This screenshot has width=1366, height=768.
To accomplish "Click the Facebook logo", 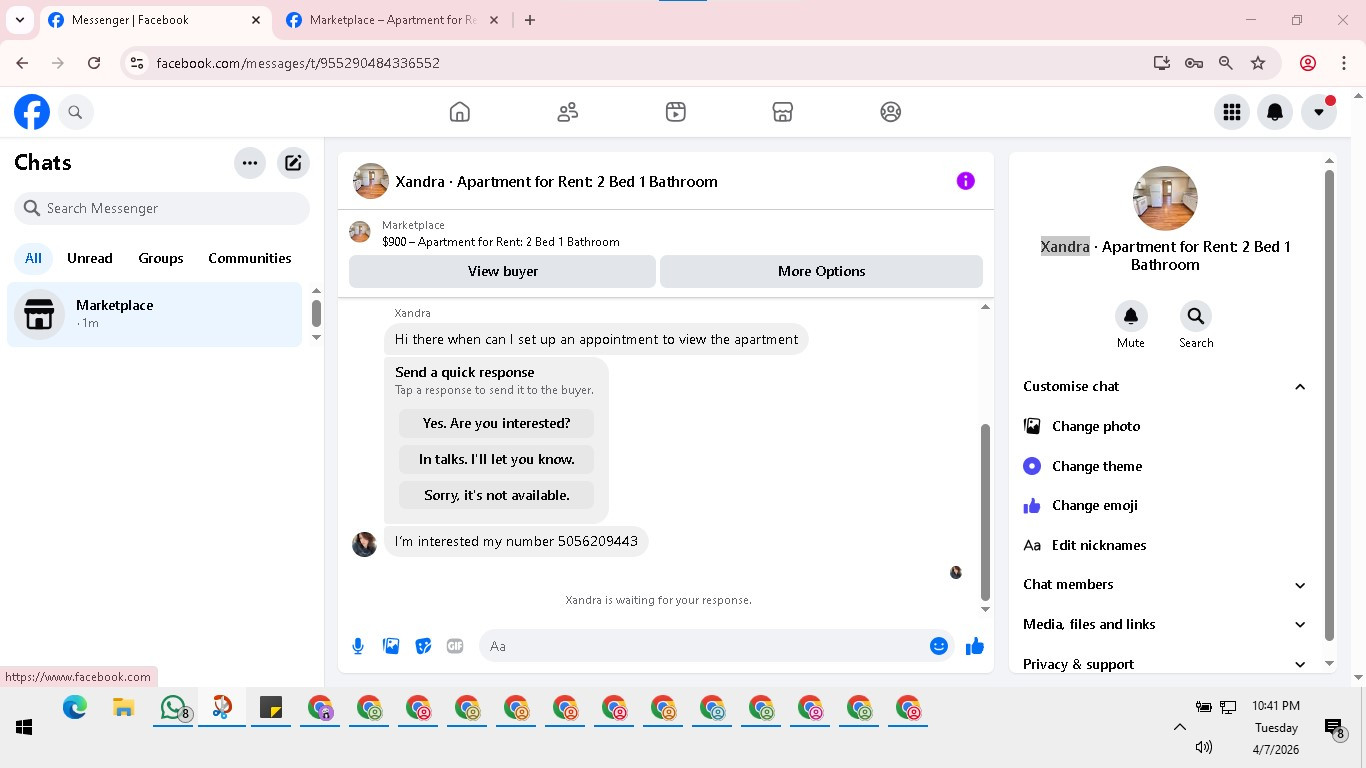I will click(32, 112).
